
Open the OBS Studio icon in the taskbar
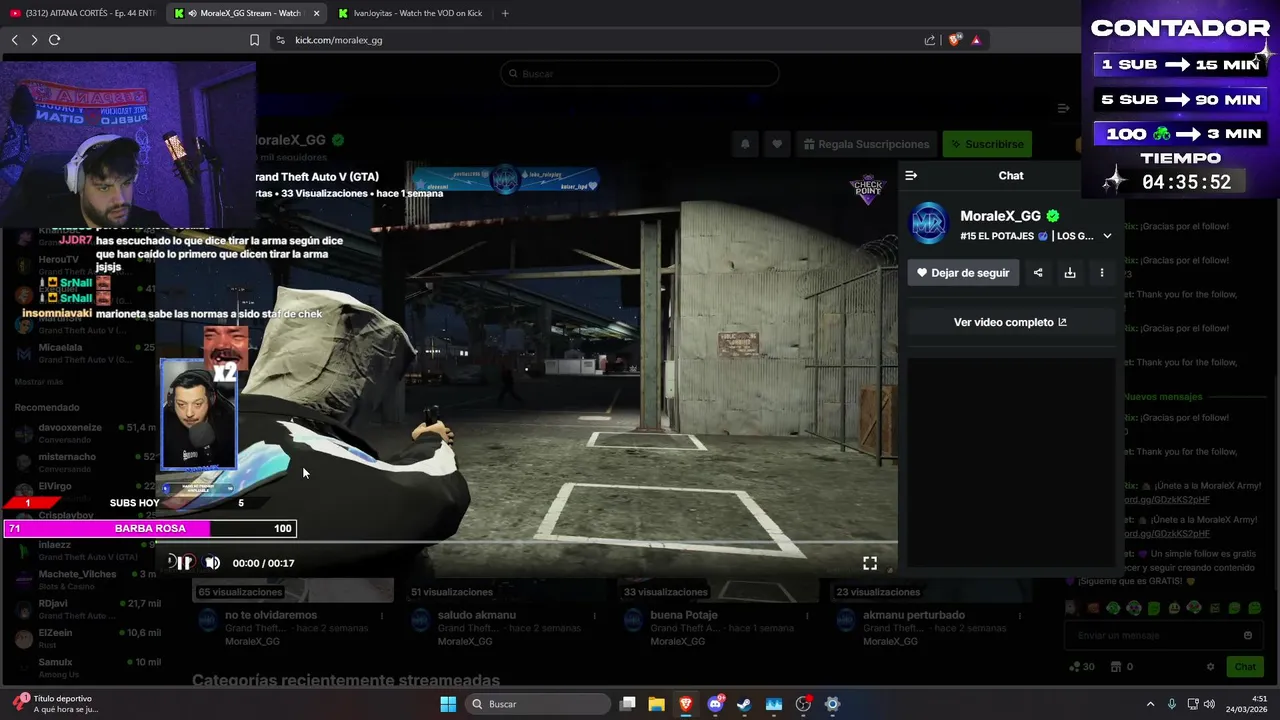click(803, 704)
